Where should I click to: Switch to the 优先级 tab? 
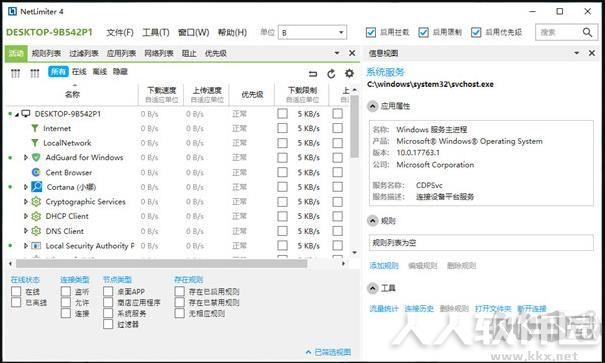click(x=216, y=53)
